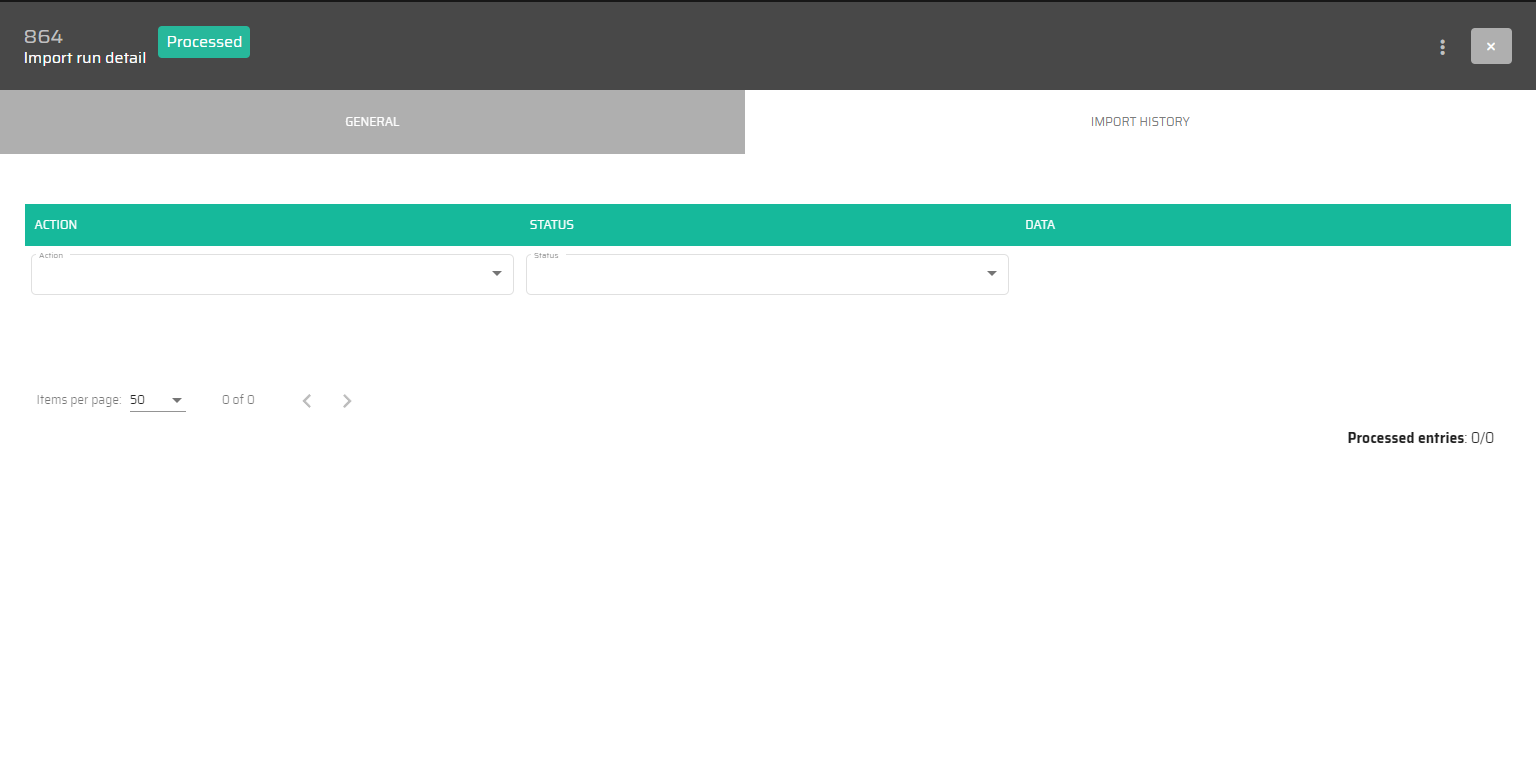Screen dimensions: 1536x769
Task: Click the Processed entries counter
Action: (x=1420, y=438)
